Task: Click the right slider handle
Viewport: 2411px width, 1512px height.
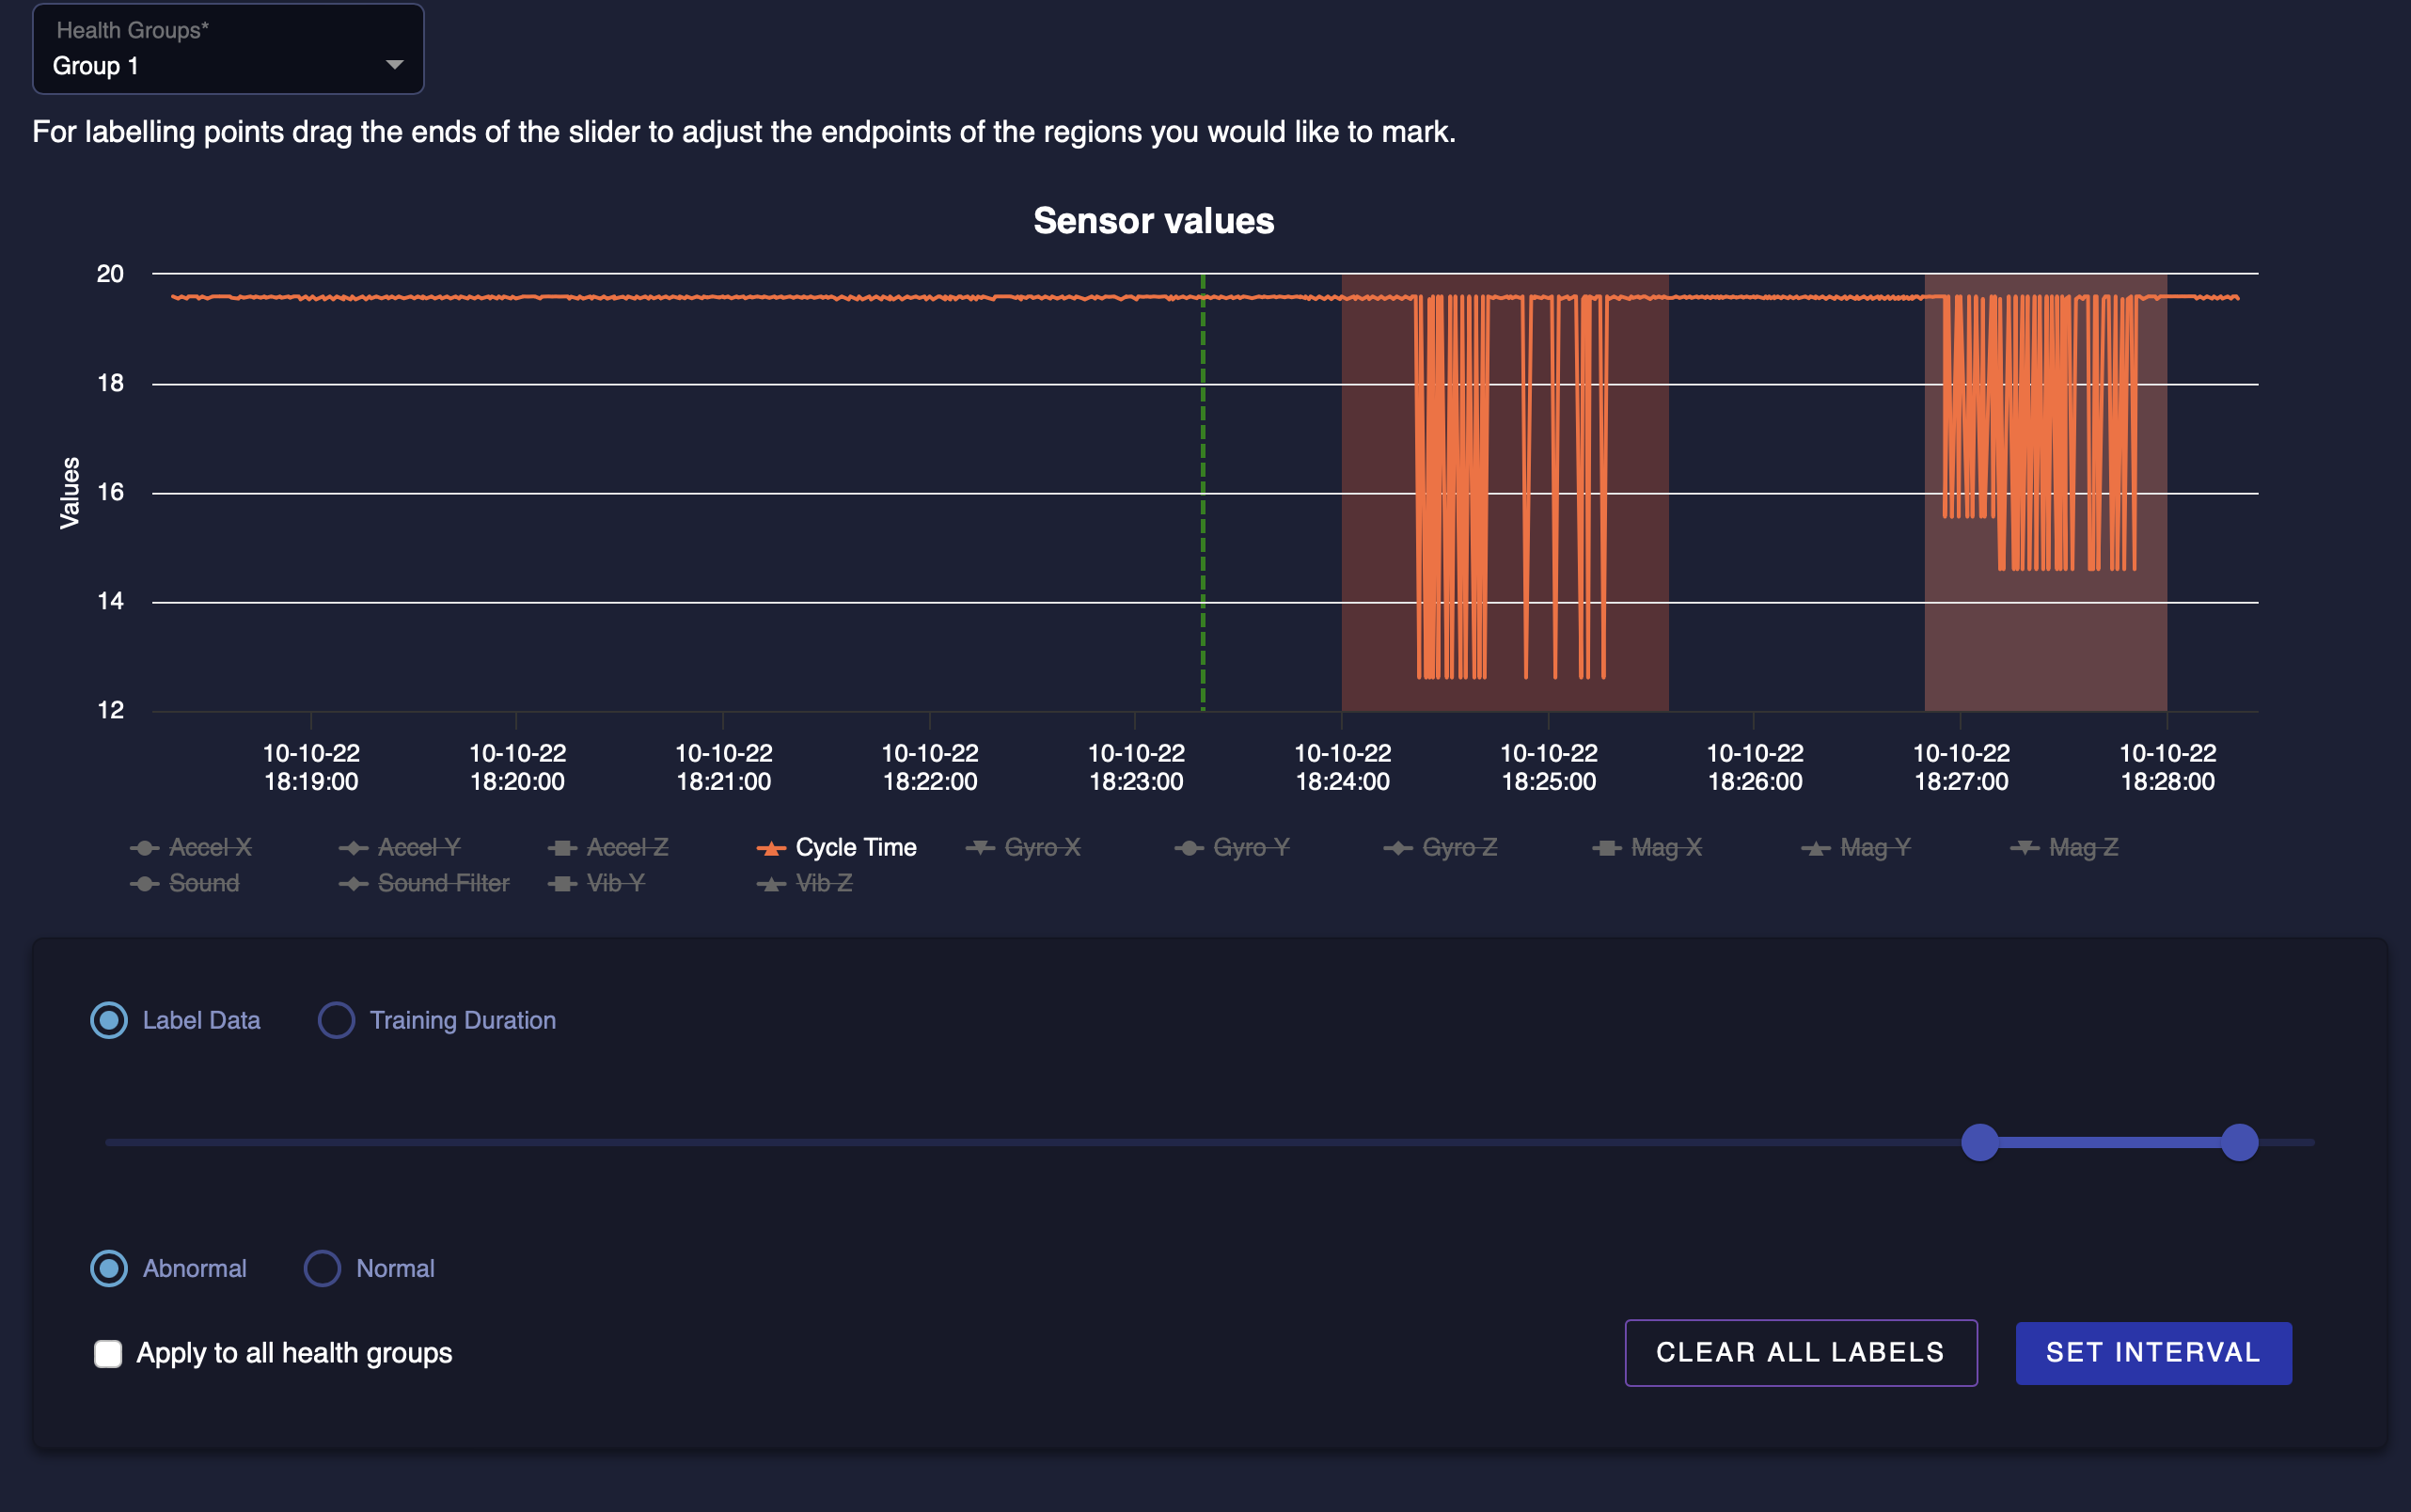Action: (2240, 1142)
